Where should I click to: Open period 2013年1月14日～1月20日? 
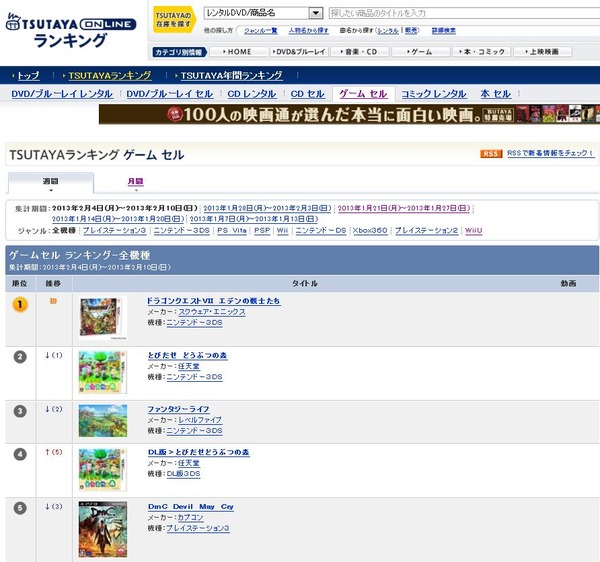click(118, 219)
